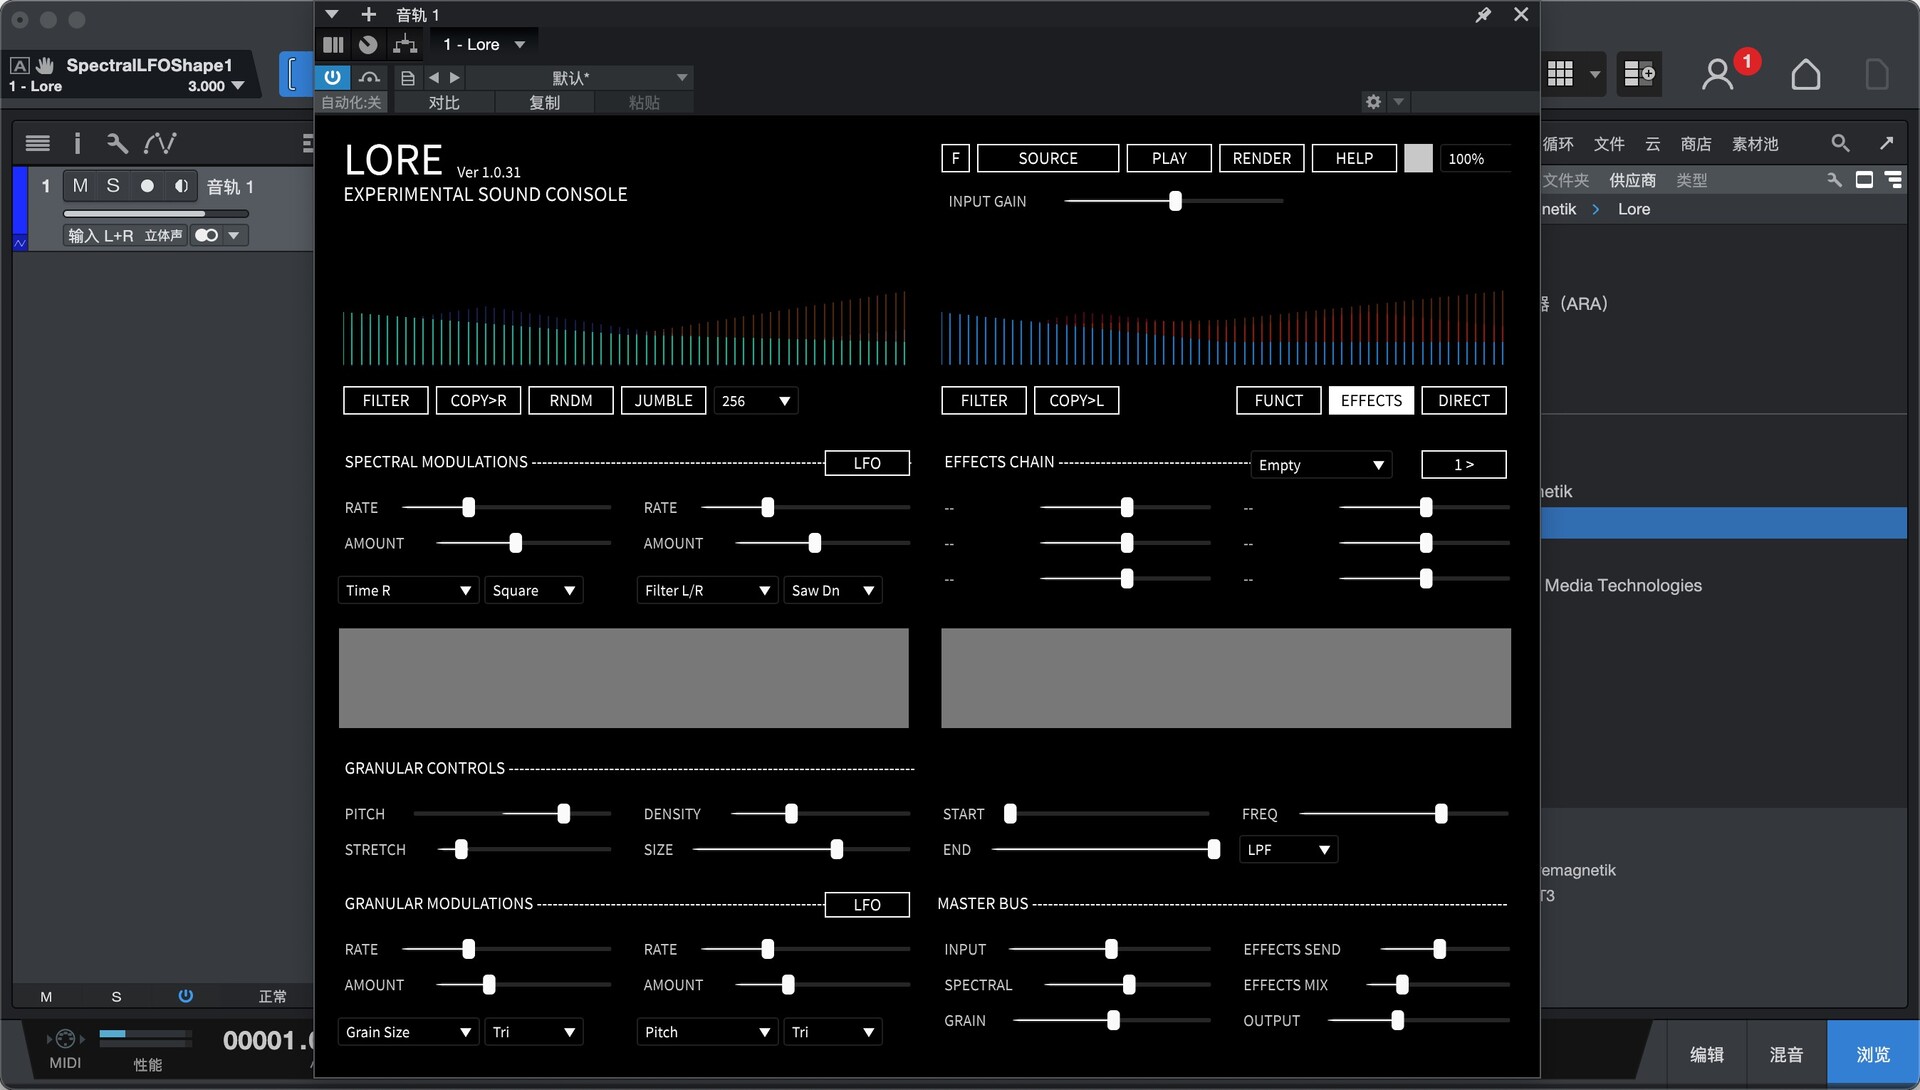Click the left gray modulation display area
Image resolution: width=1920 pixels, height=1090 pixels.
624,678
